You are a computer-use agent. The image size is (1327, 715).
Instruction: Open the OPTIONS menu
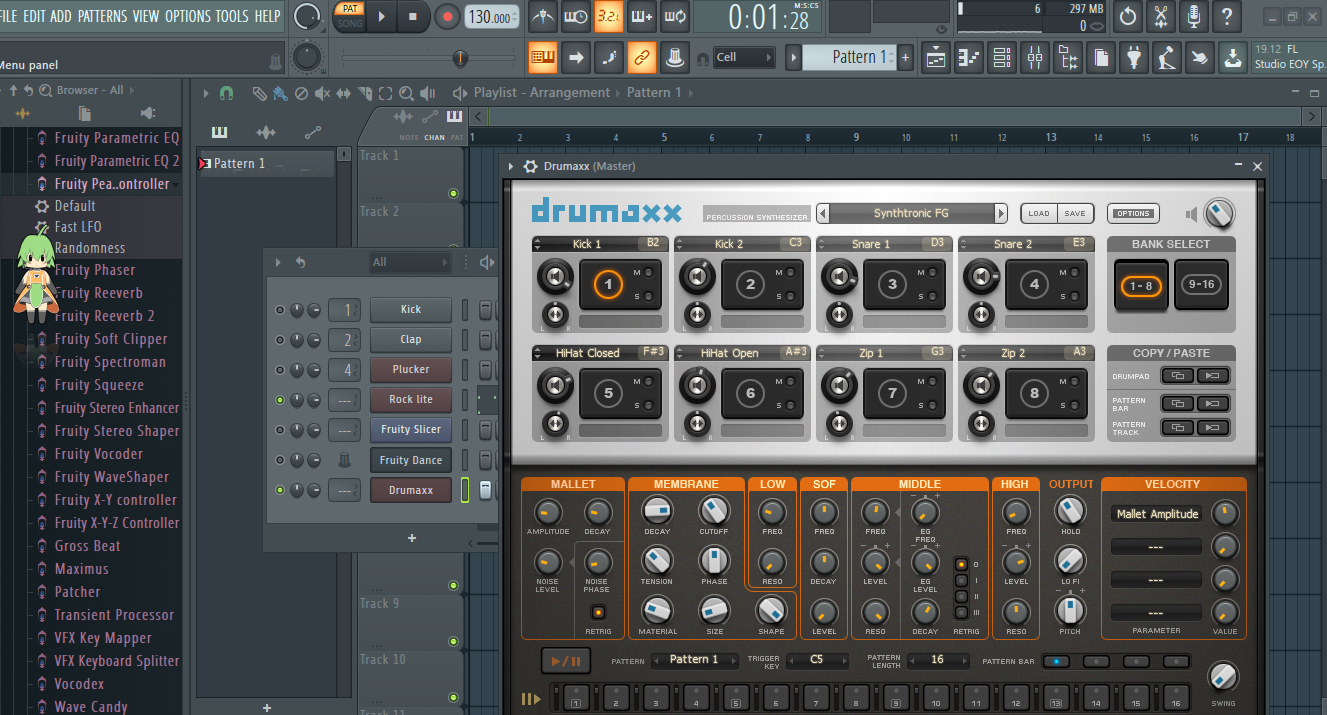pyautogui.click(x=188, y=16)
